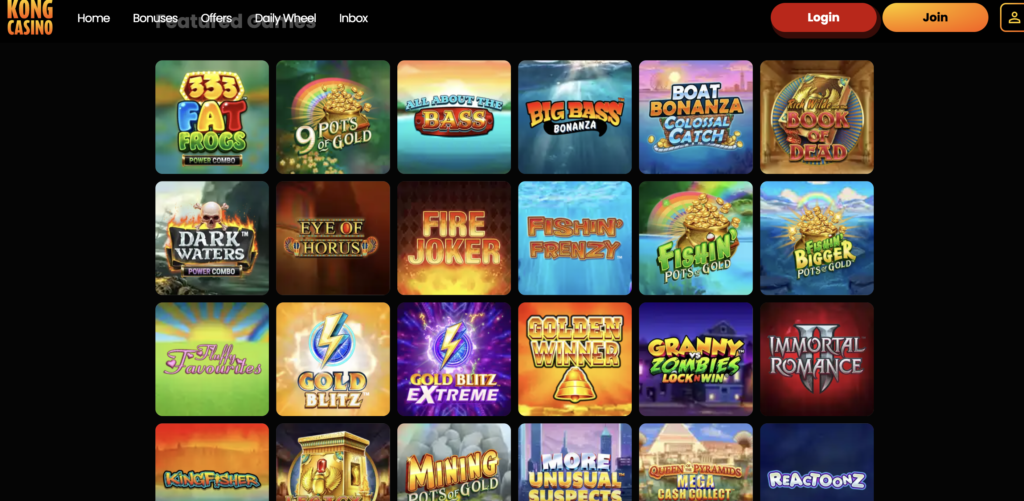Select the Eye of Horus game
1024x501 pixels.
point(333,238)
